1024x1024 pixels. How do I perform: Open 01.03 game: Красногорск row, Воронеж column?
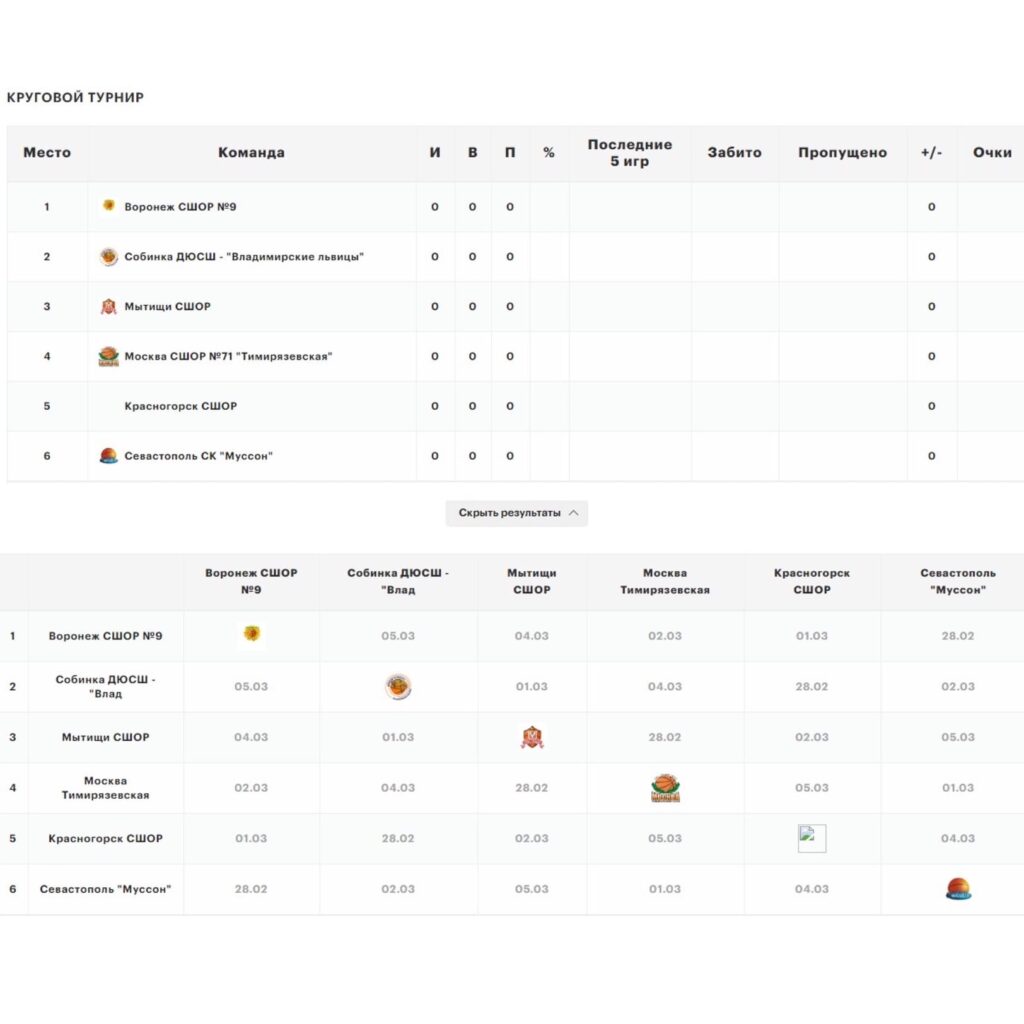click(251, 839)
